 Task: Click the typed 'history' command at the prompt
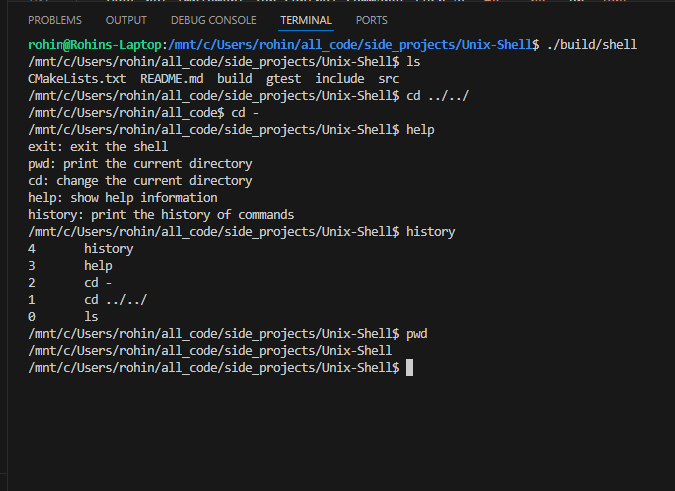pos(430,232)
